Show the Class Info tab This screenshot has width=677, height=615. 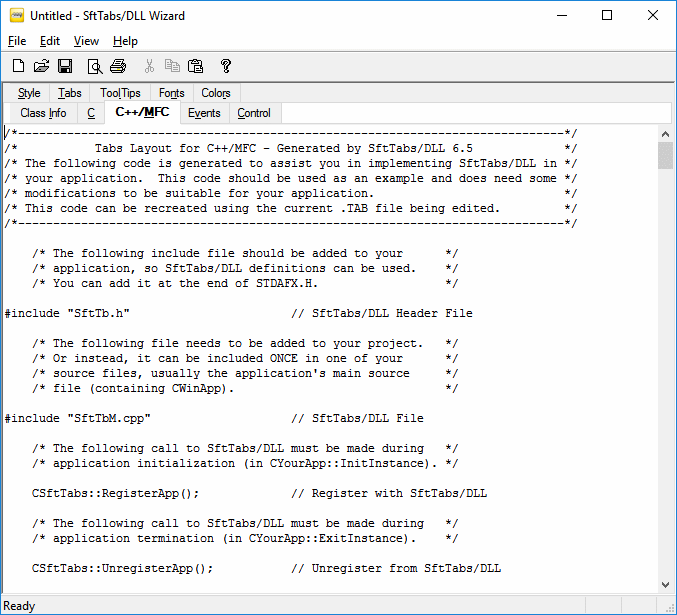coord(43,113)
